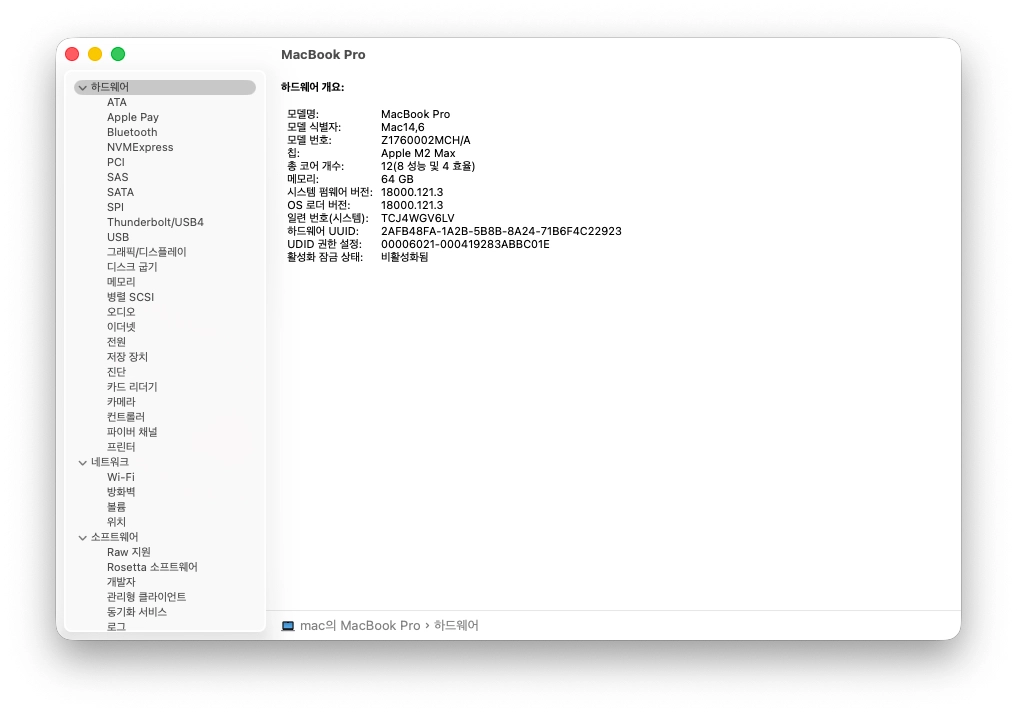Open the 진단 entry

(116, 372)
